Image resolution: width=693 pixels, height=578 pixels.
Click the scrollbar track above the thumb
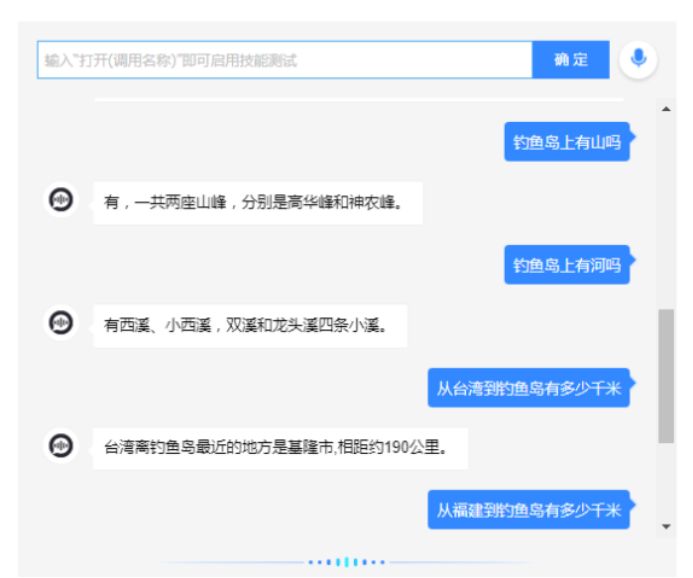pos(666,210)
